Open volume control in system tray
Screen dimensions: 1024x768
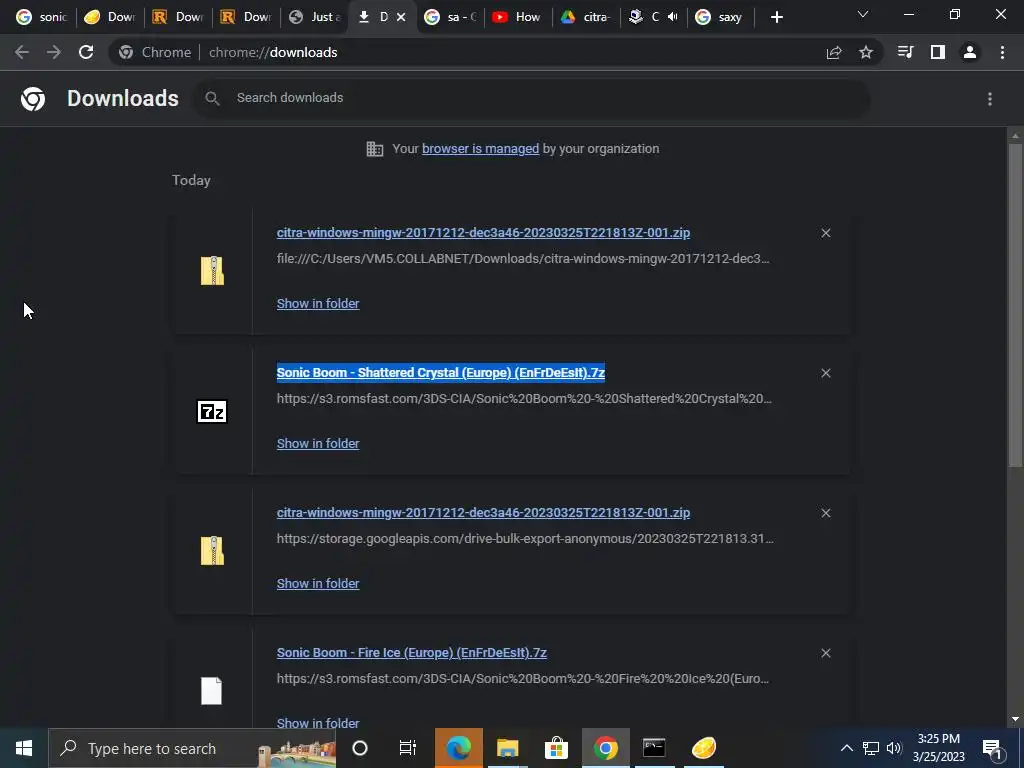894,748
